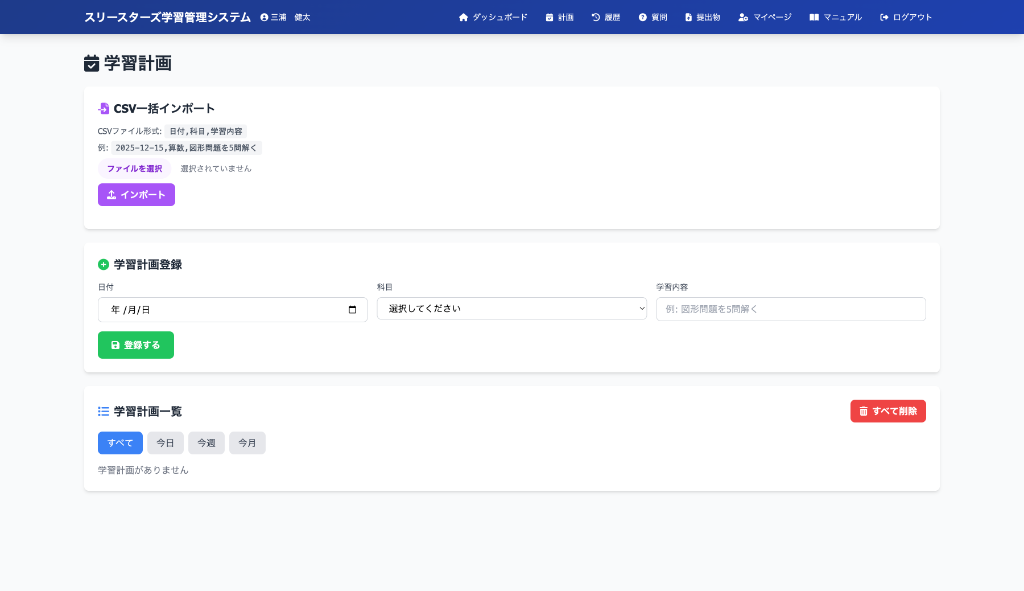
Task: Open the 履歴 history page
Action: pyautogui.click(x=606, y=17)
